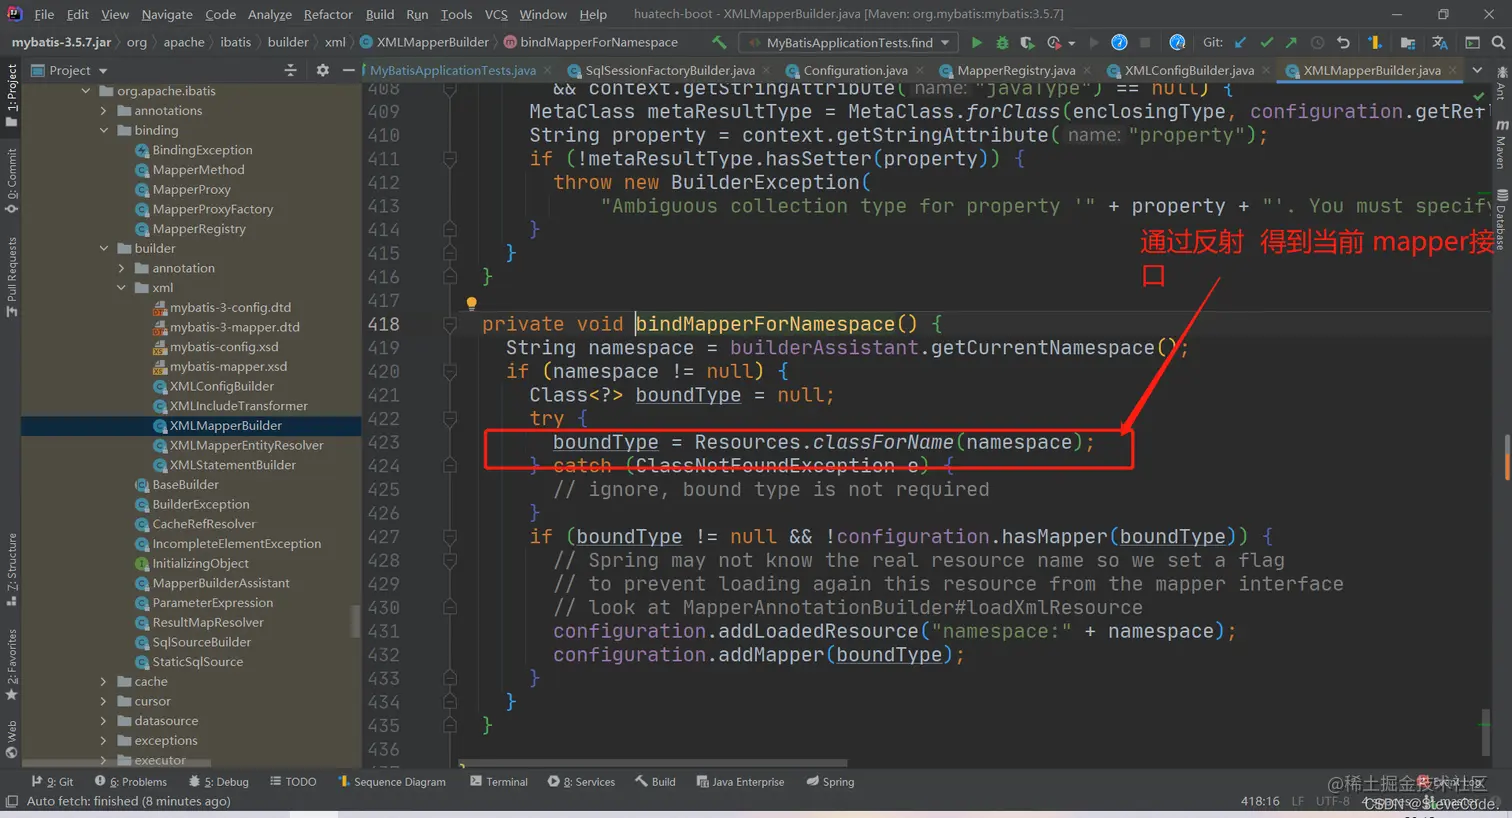Open the Terminal tool window
1512x818 pixels.
tap(499, 782)
